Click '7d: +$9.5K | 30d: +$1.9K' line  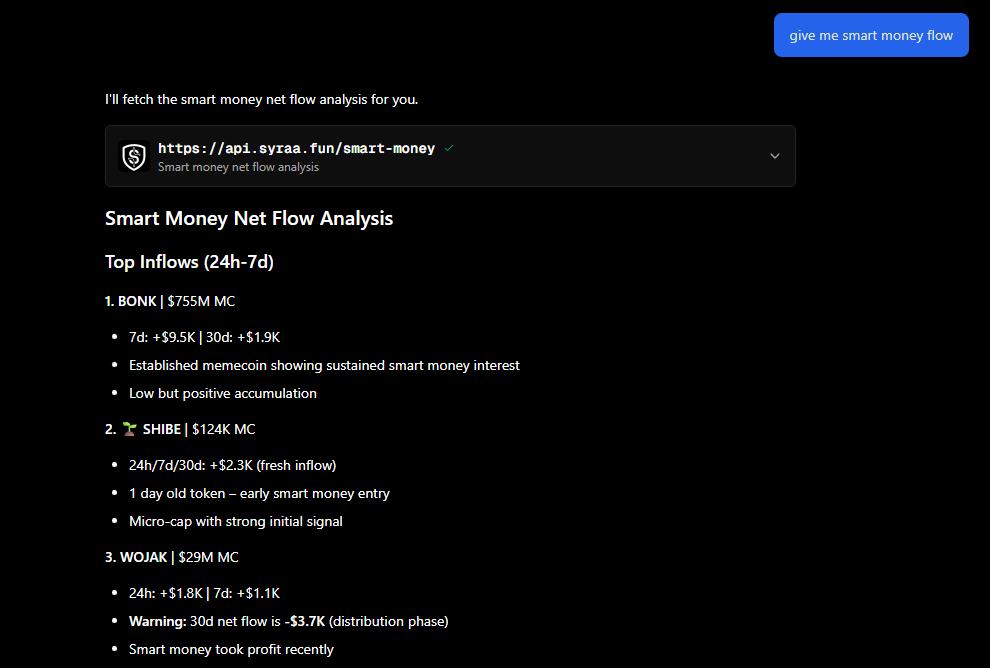tap(205, 338)
